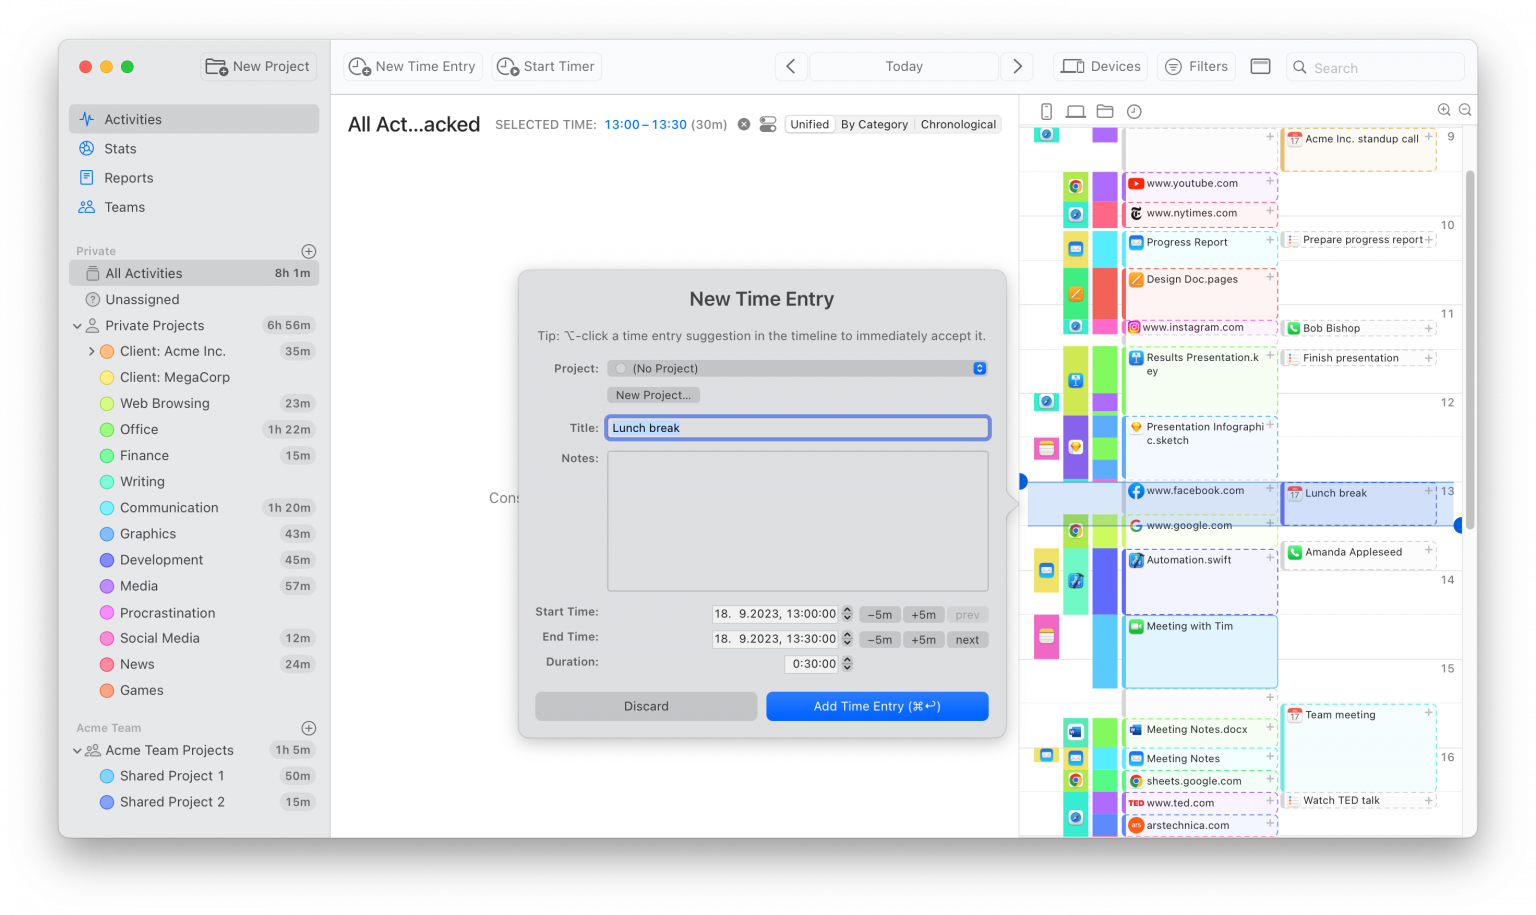Collapse the Private Projects group
Viewport: 1536px width, 915px height.
click(78, 325)
